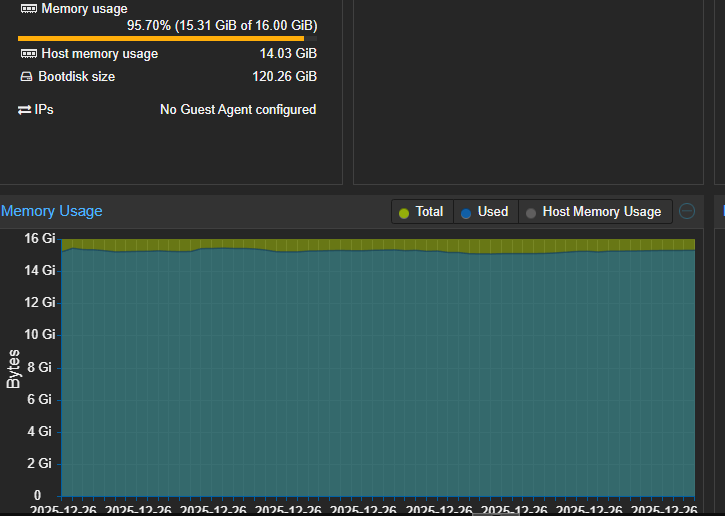This screenshot has height=516, width=725.
Task: Click the IPs network arrows icon
Action: tap(25, 110)
